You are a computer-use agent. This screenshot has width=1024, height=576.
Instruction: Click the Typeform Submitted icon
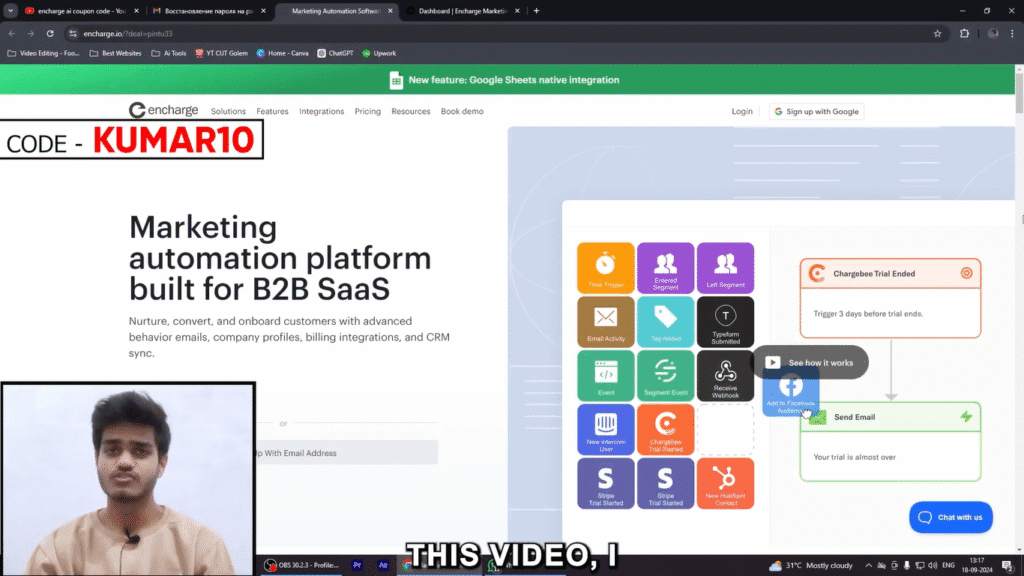pos(725,321)
